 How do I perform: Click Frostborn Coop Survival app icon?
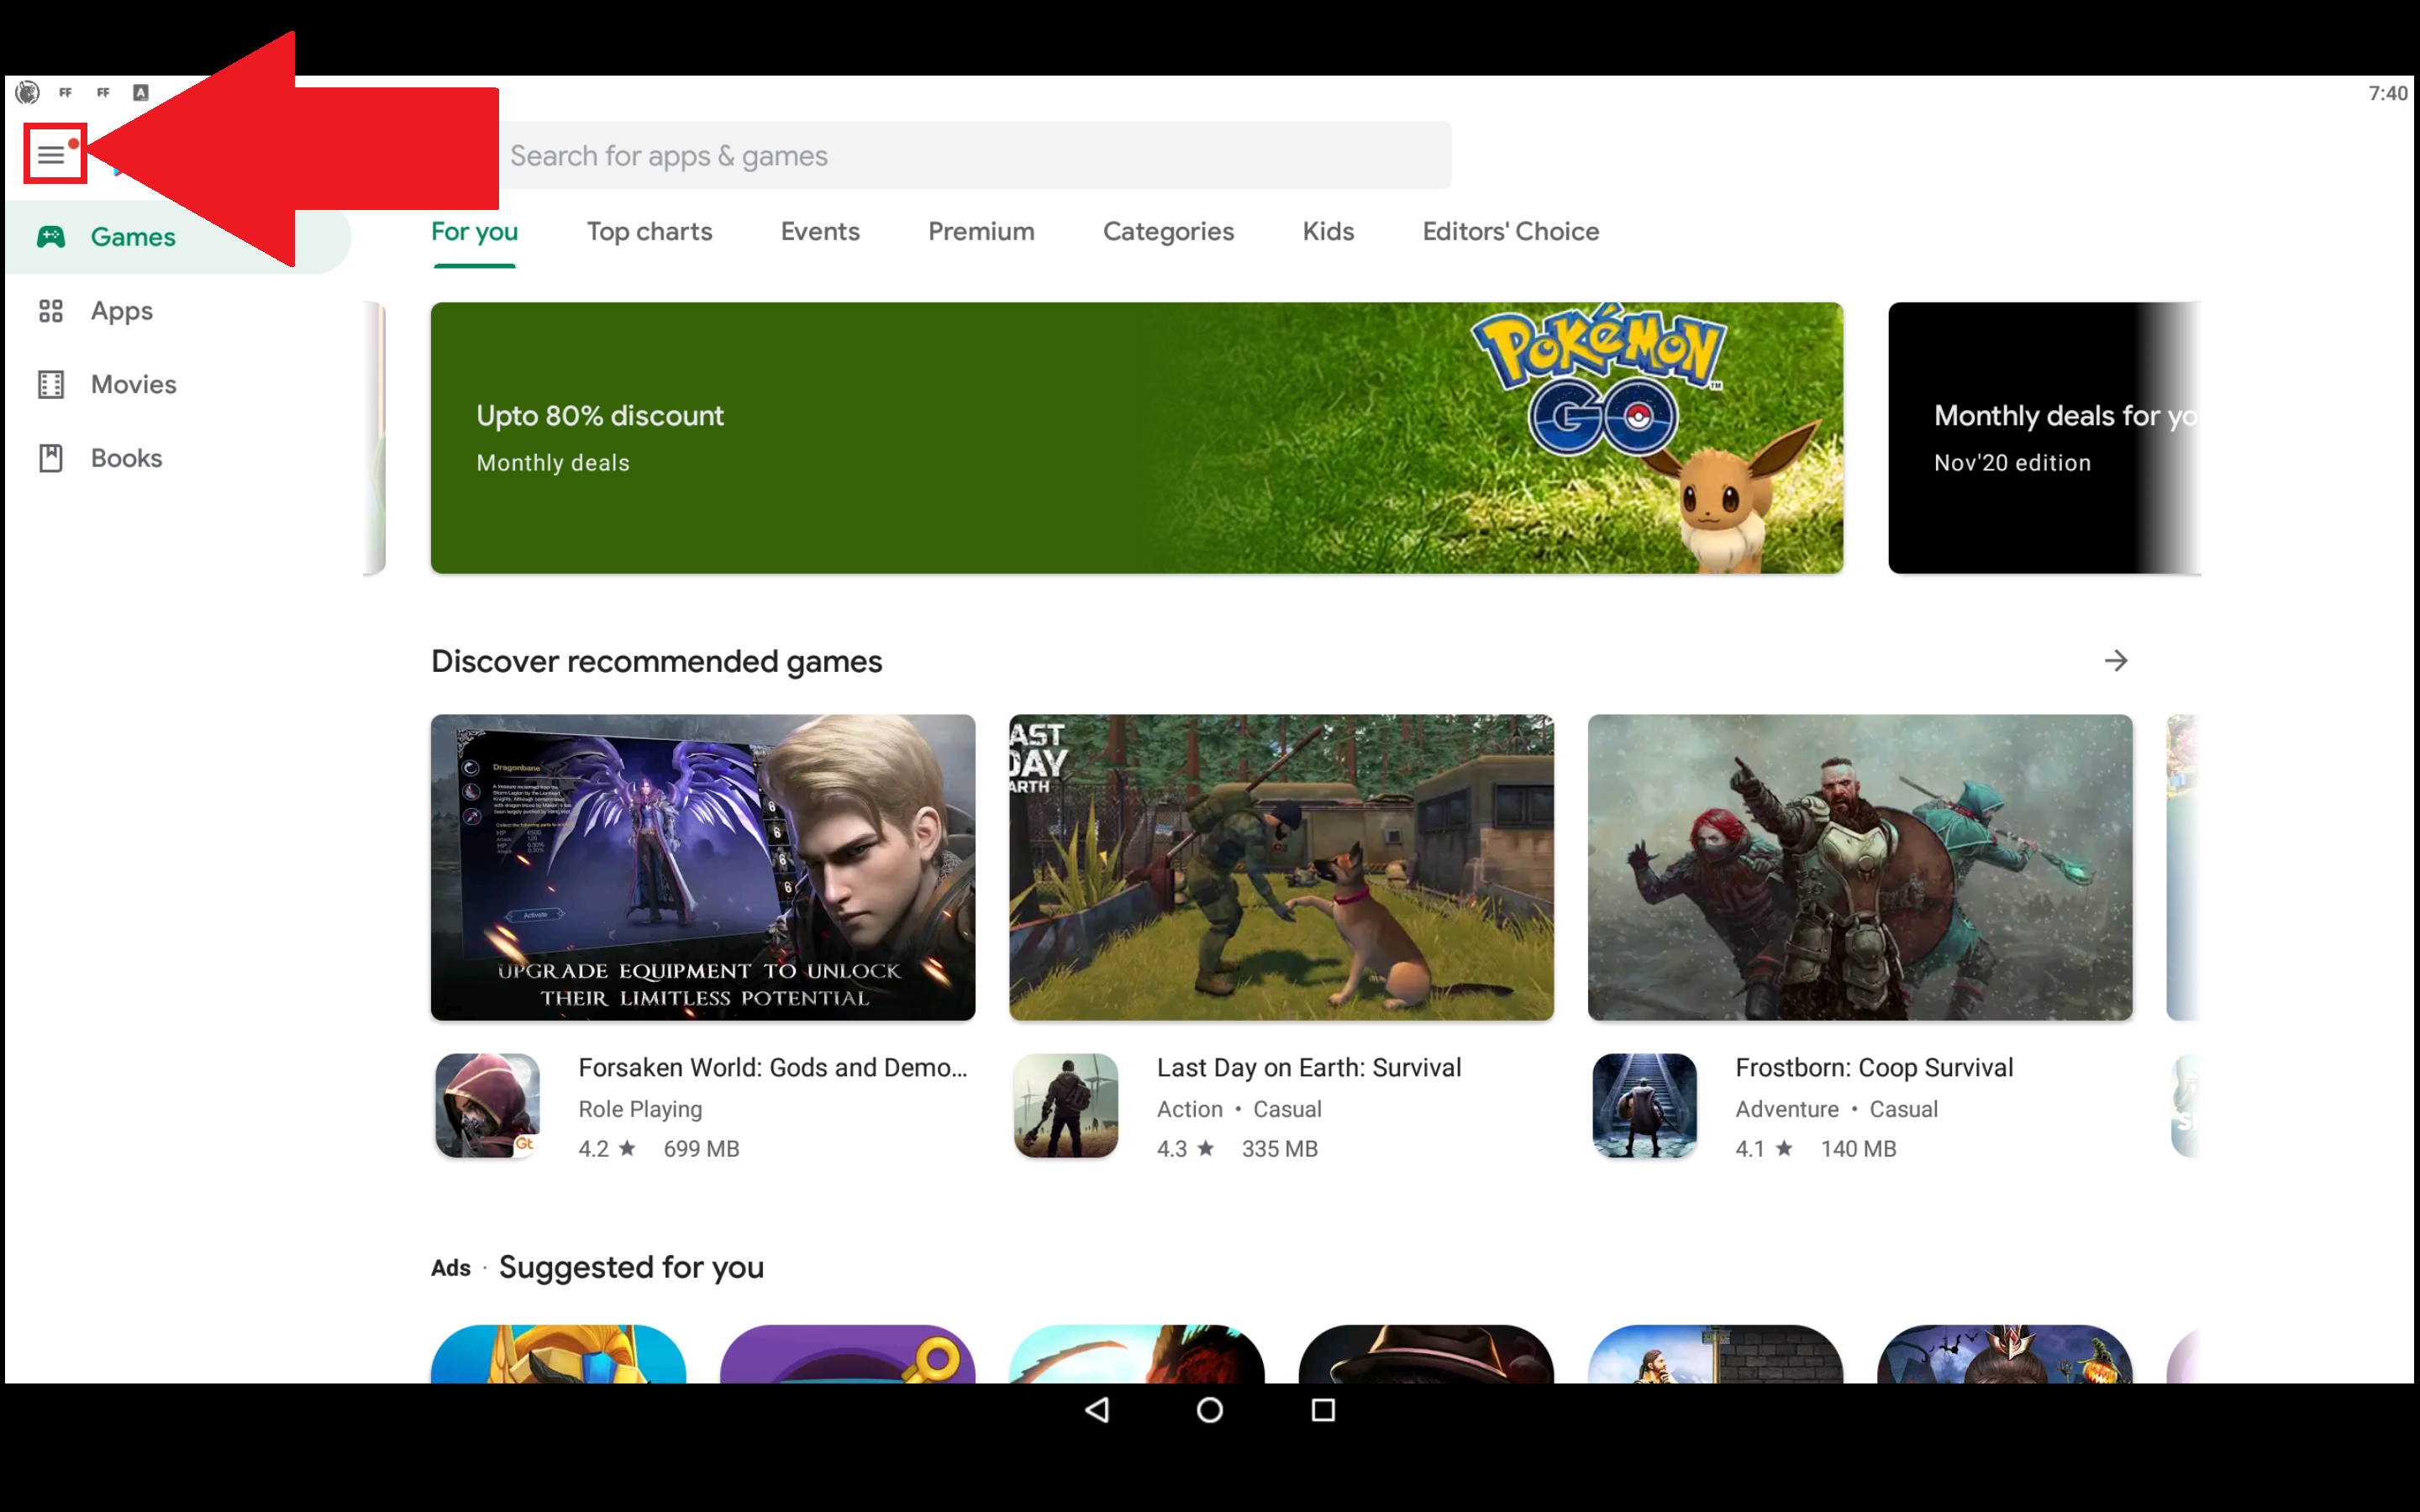coord(1645,1105)
